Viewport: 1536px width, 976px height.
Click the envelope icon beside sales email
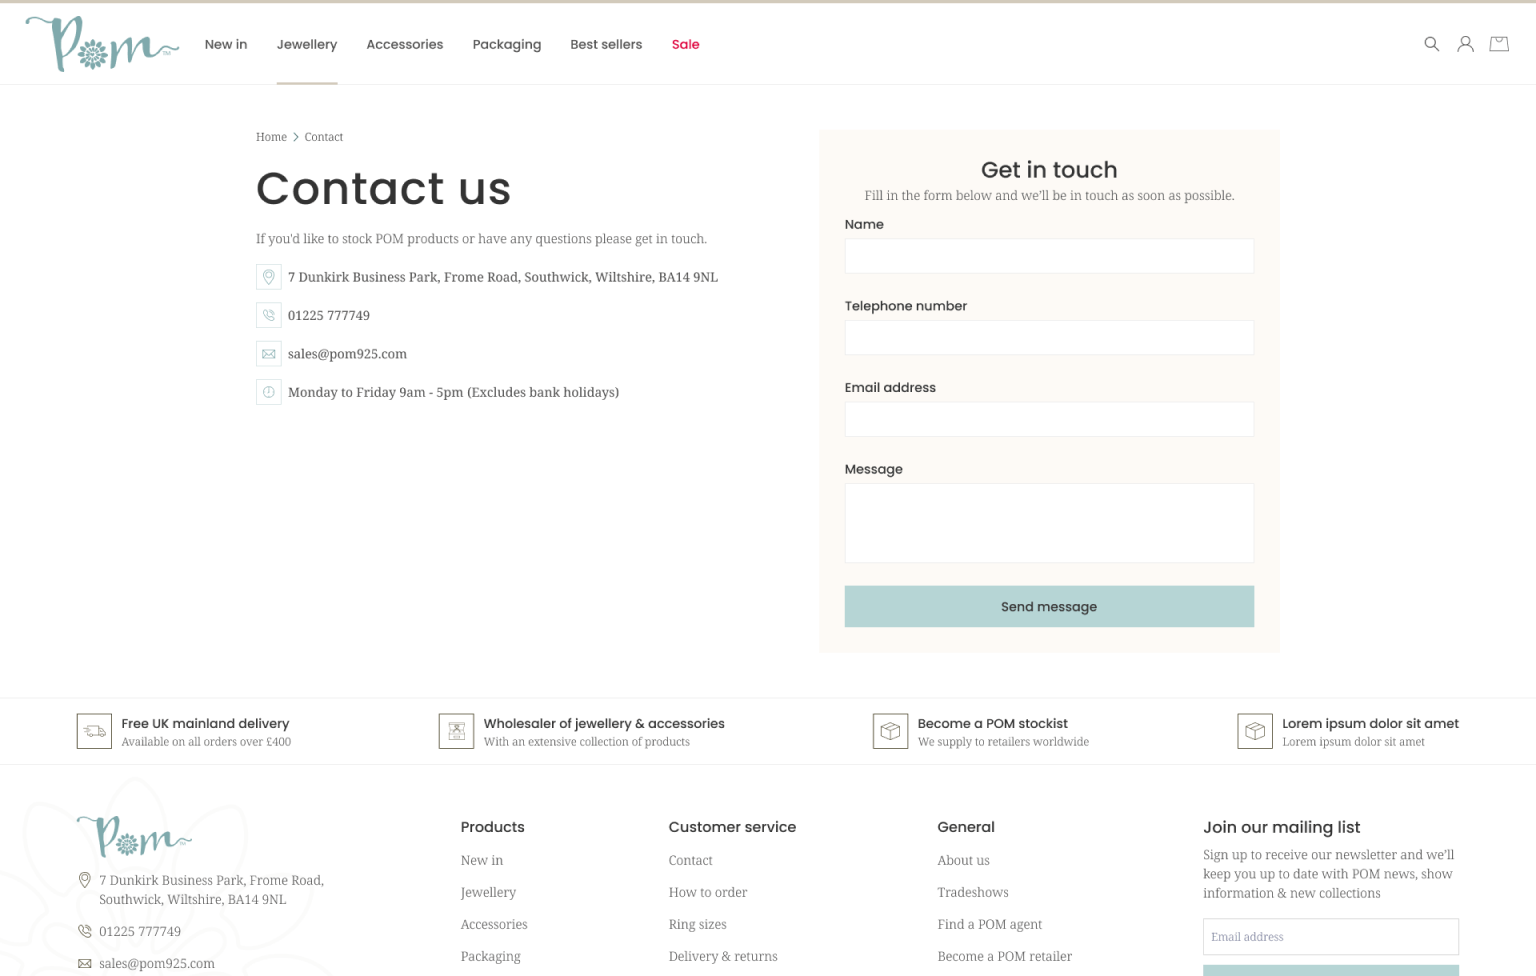coord(268,354)
